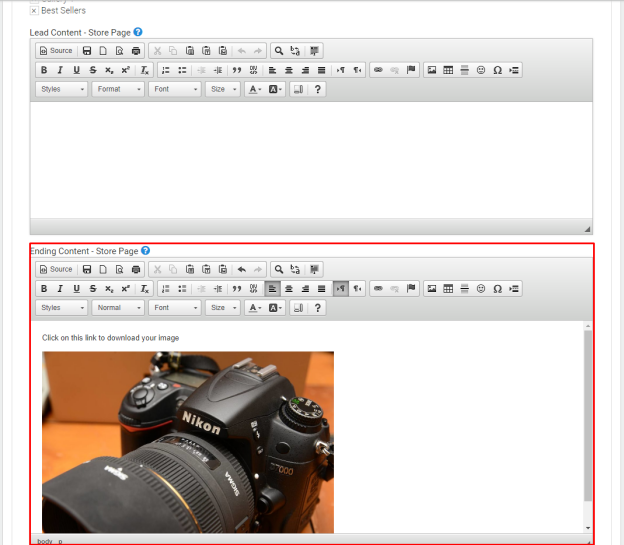
Task: Expand Font dropdown in Ending Content editor
Action: click(175, 308)
